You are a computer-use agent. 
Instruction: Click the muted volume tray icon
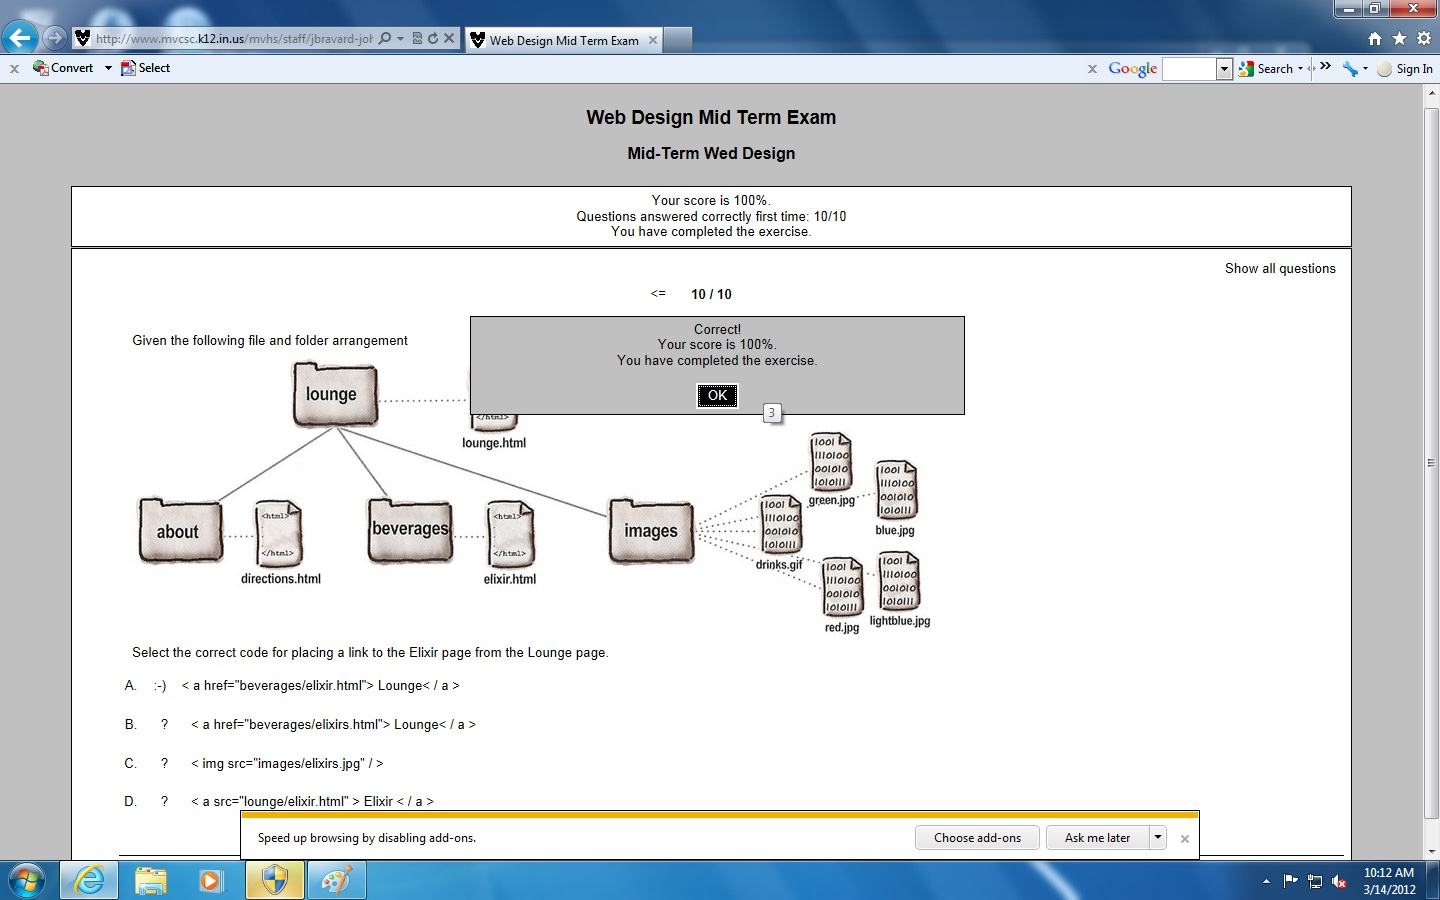click(x=1339, y=881)
